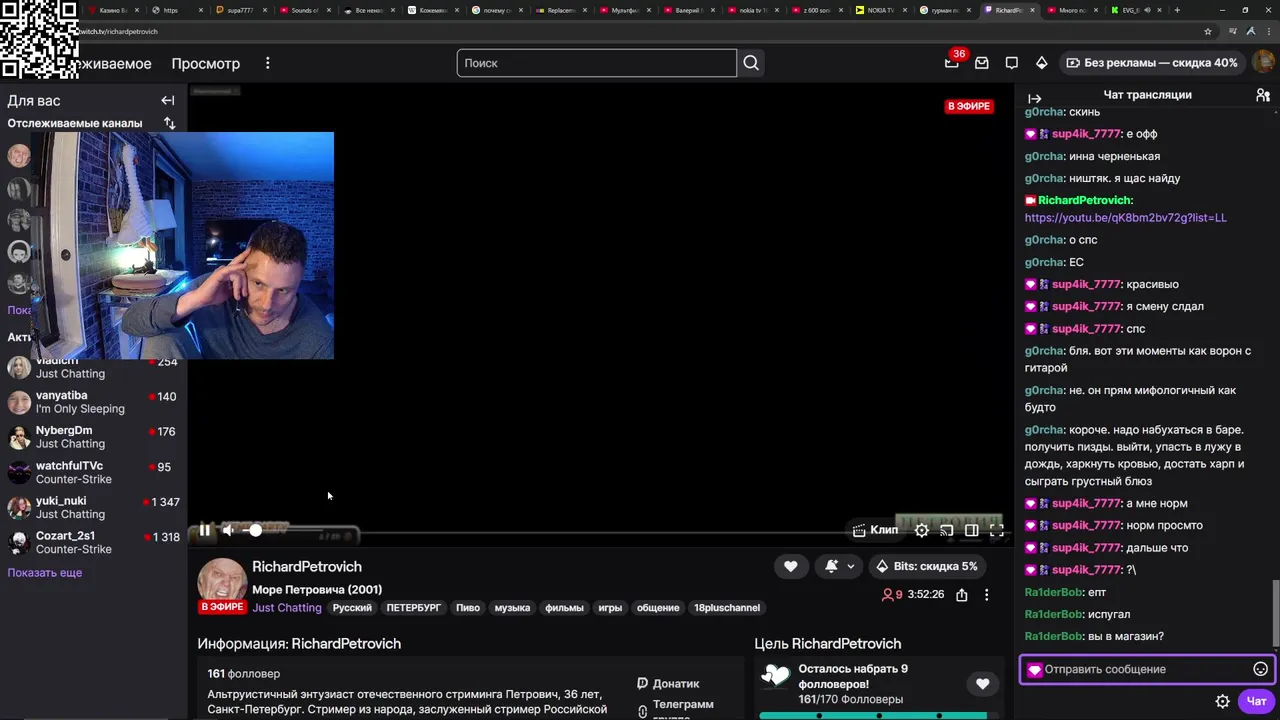Toggle channel notifications bell
The image size is (1280, 720).
[x=831, y=566]
